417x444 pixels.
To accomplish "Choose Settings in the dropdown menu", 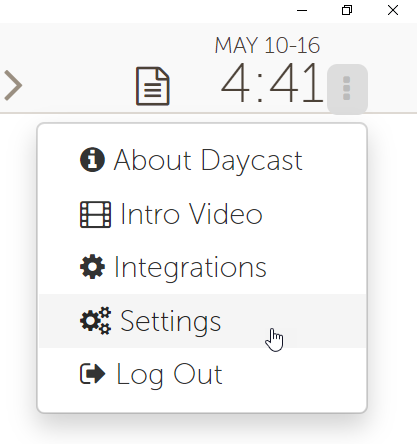I will [203, 321].
